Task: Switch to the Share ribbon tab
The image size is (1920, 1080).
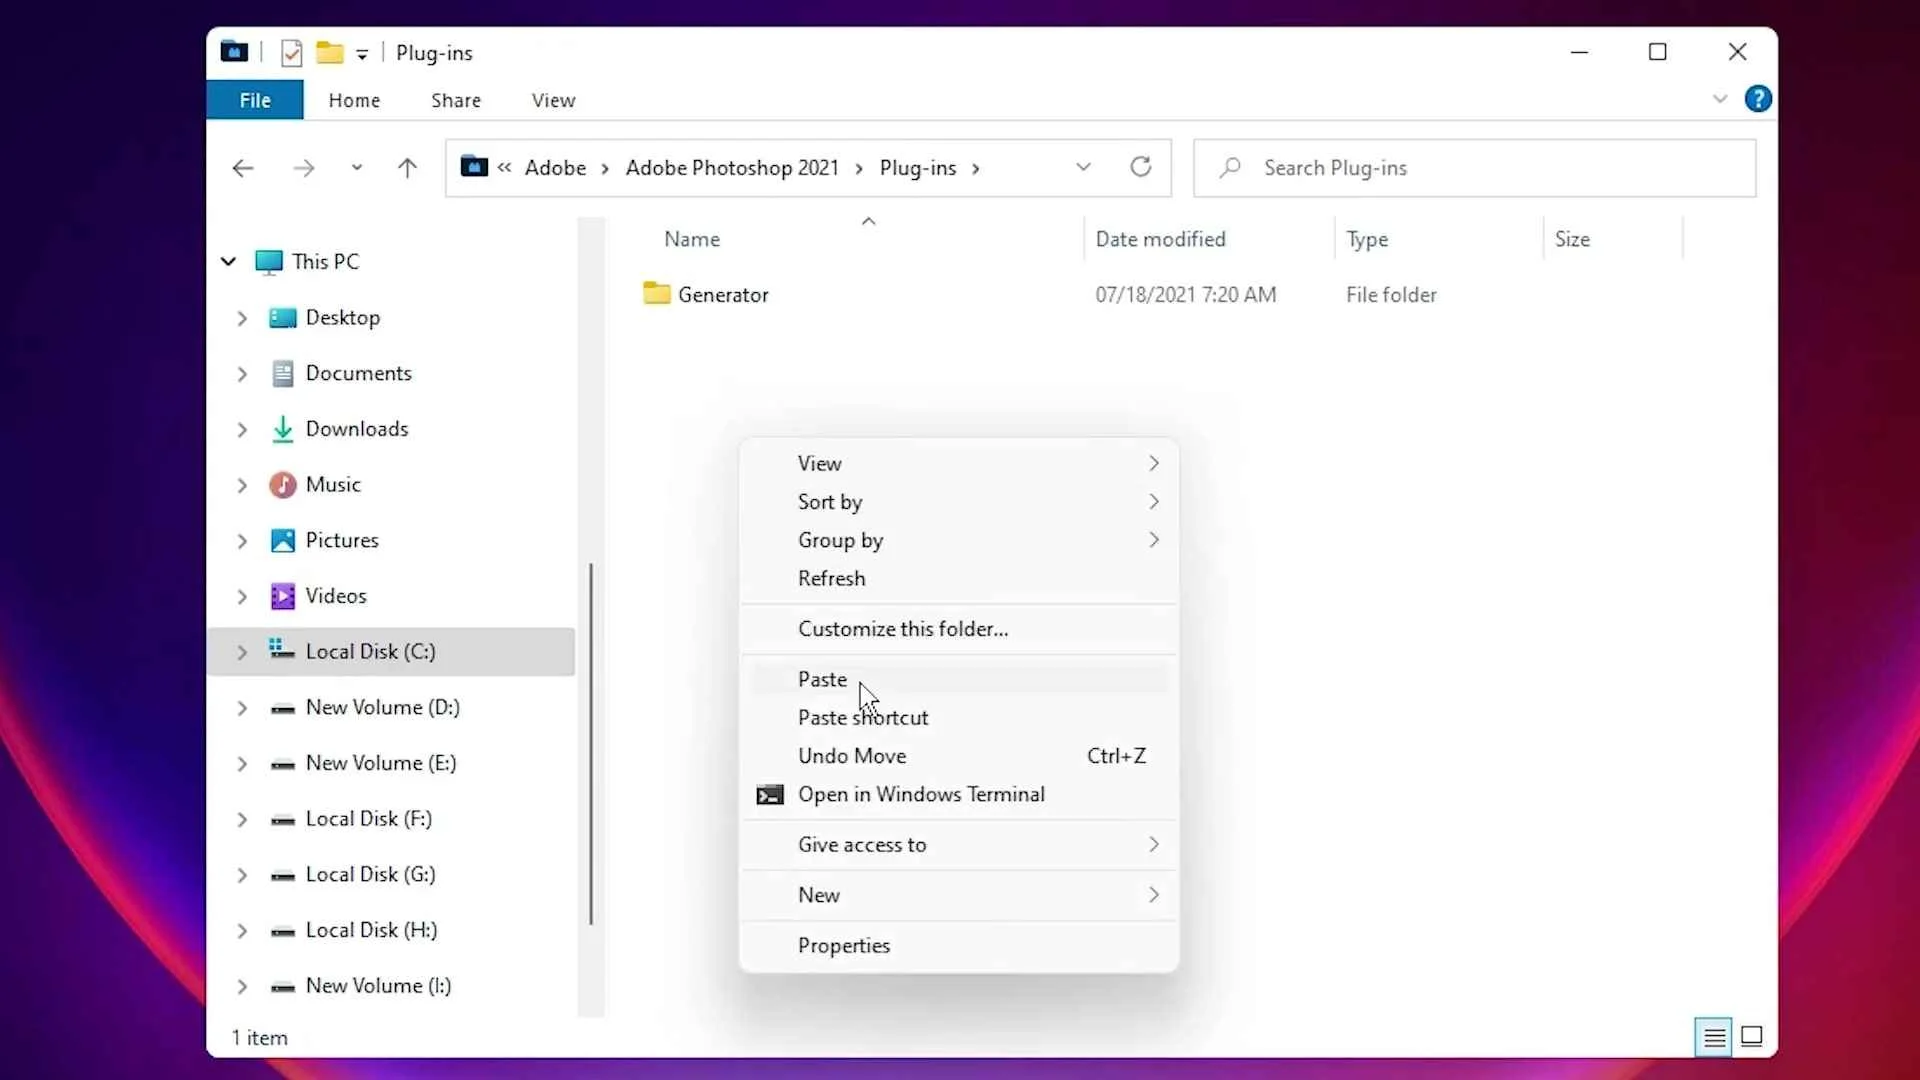Action: pyautogui.click(x=456, y=100)
